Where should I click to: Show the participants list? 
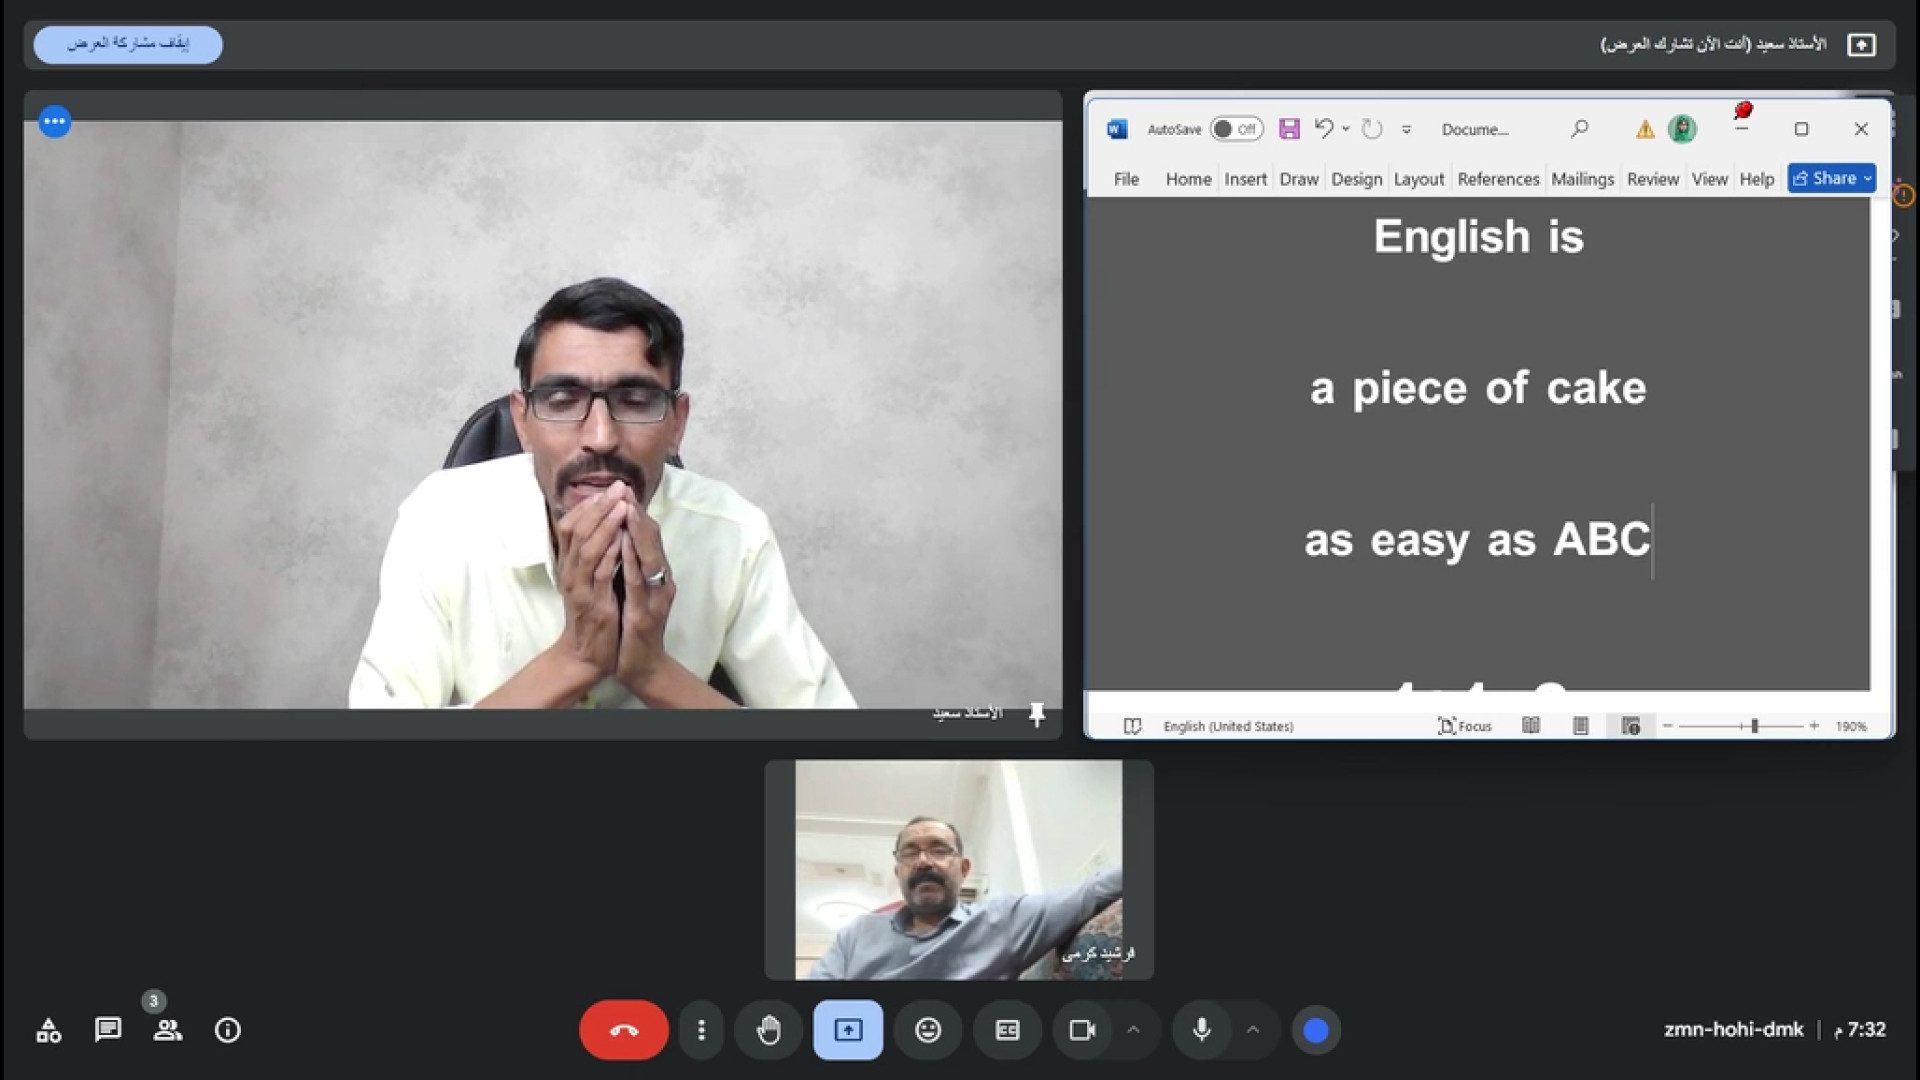(x=167, y=1030)
